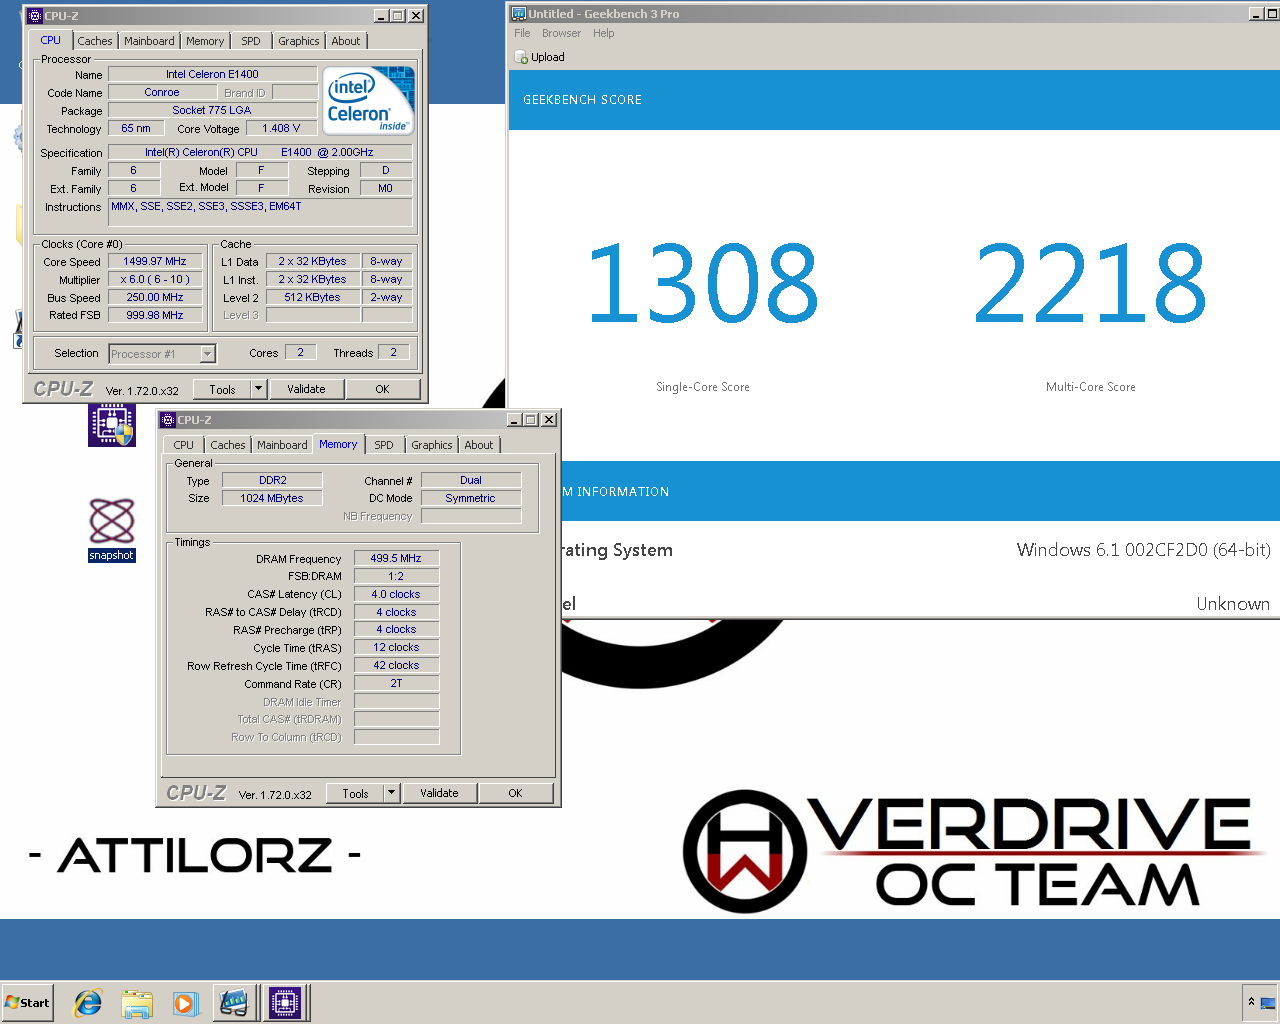Image resolution: width=1280 pixels, height=1024 pixels.
Task: Switch to Geekbench taskbar icon
Action: tap(235, 1003)
